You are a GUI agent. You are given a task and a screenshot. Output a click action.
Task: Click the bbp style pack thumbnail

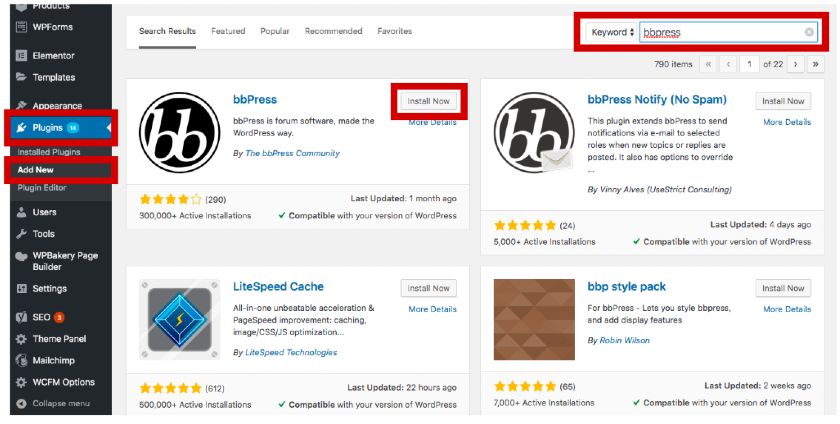tap(534, 319)
